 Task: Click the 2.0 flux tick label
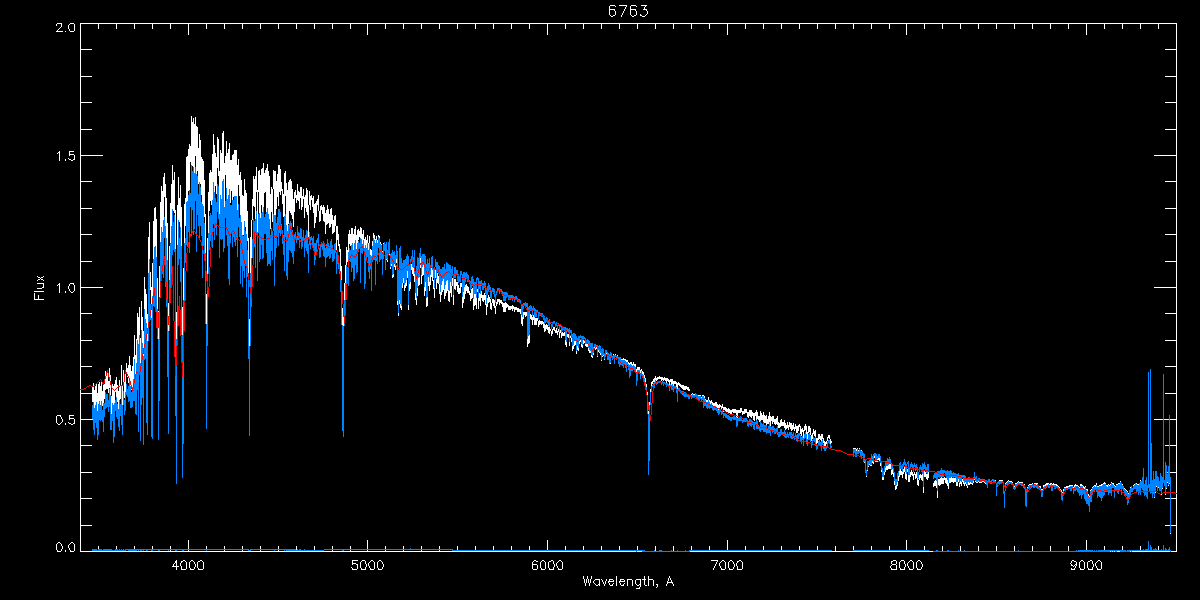pyautogui.click(x=66, y=28)
